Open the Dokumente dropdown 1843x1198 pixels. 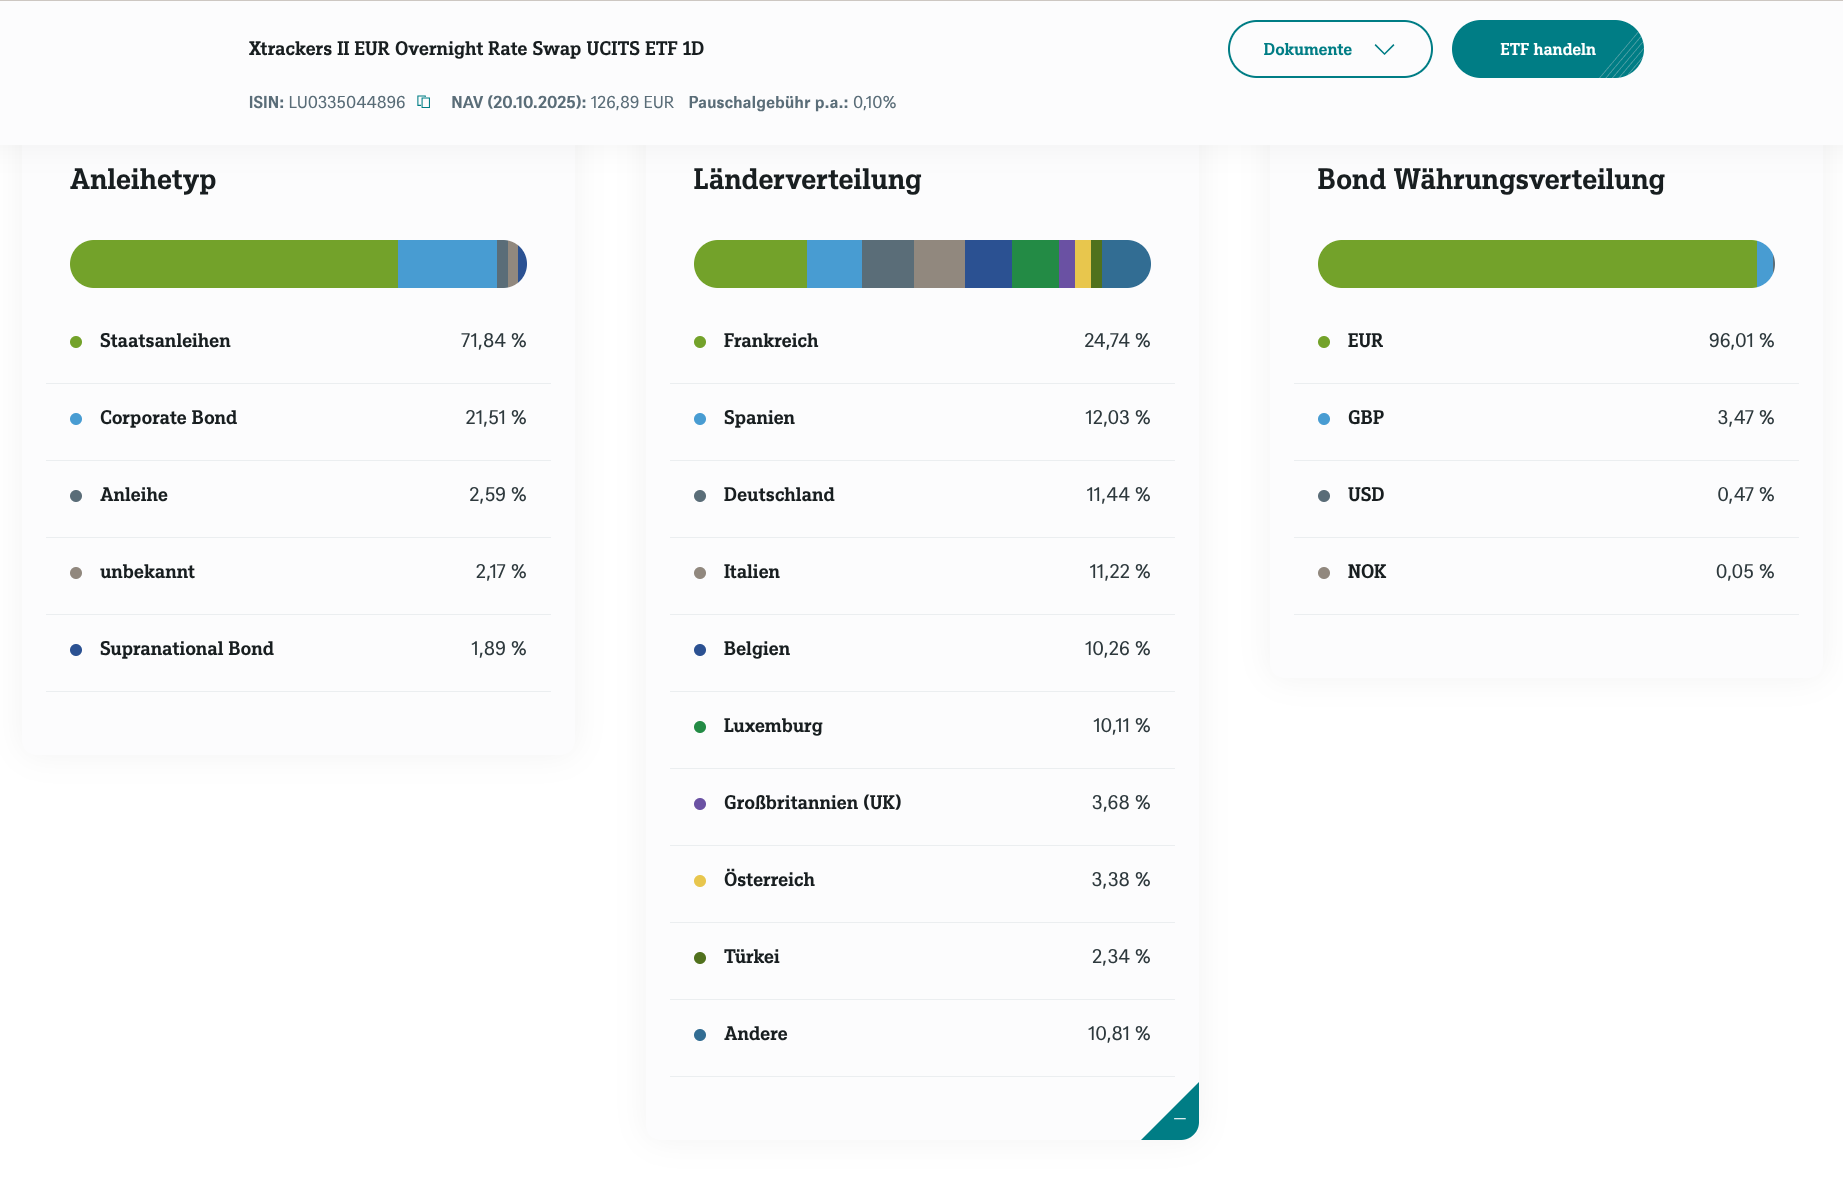pyautogui.click(x=1330, y=49)
